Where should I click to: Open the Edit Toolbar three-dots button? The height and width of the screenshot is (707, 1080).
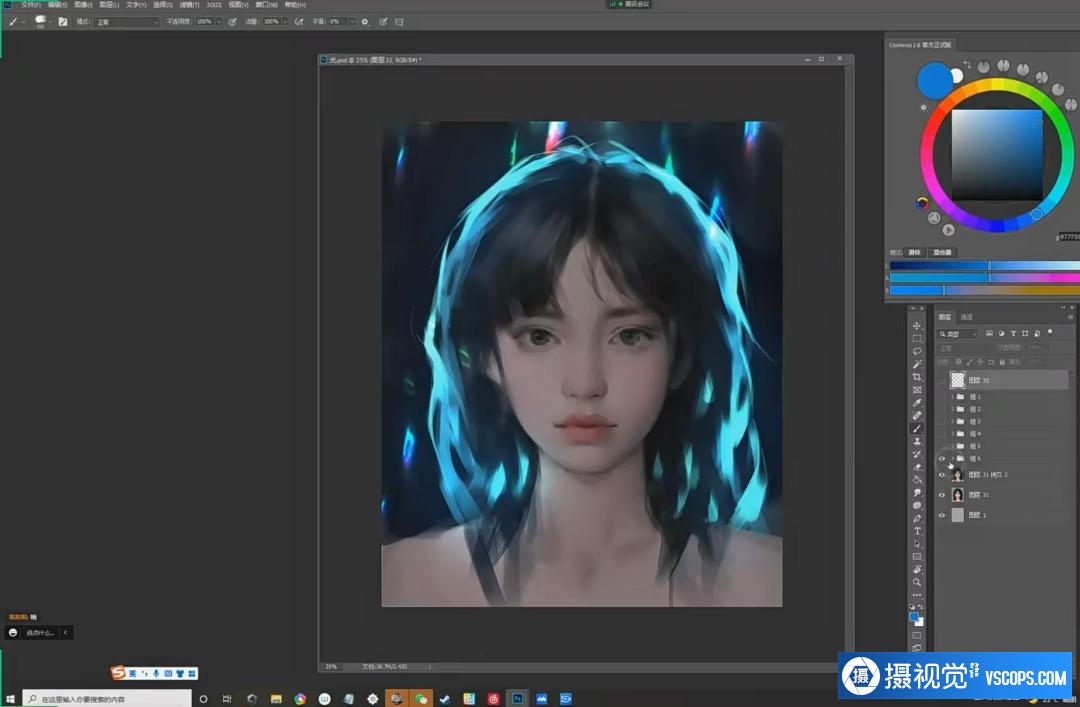917,595
